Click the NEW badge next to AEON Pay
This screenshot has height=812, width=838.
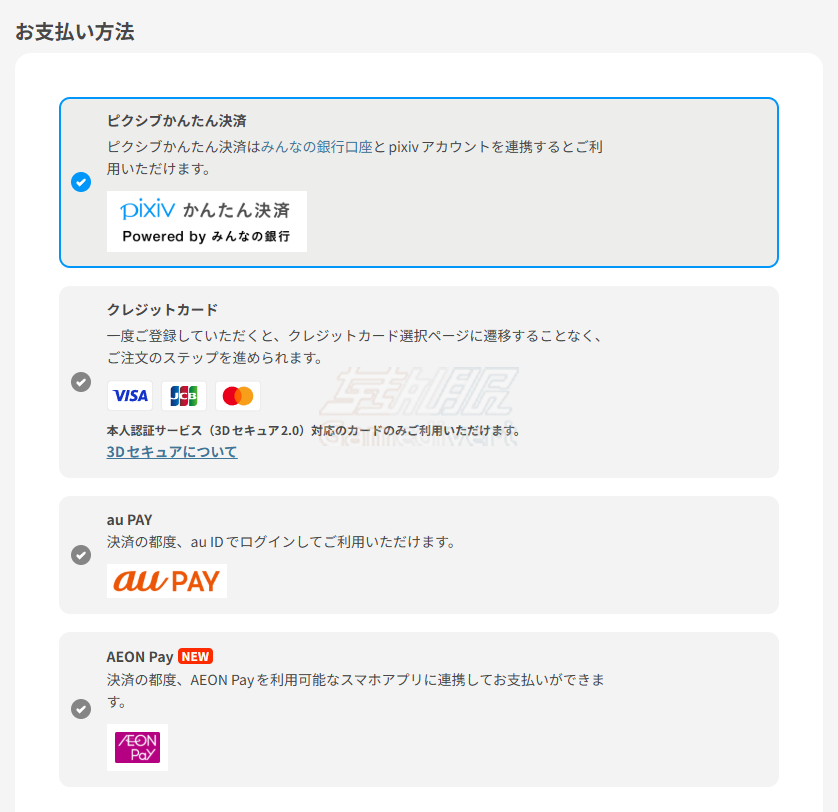click(194, 656)
